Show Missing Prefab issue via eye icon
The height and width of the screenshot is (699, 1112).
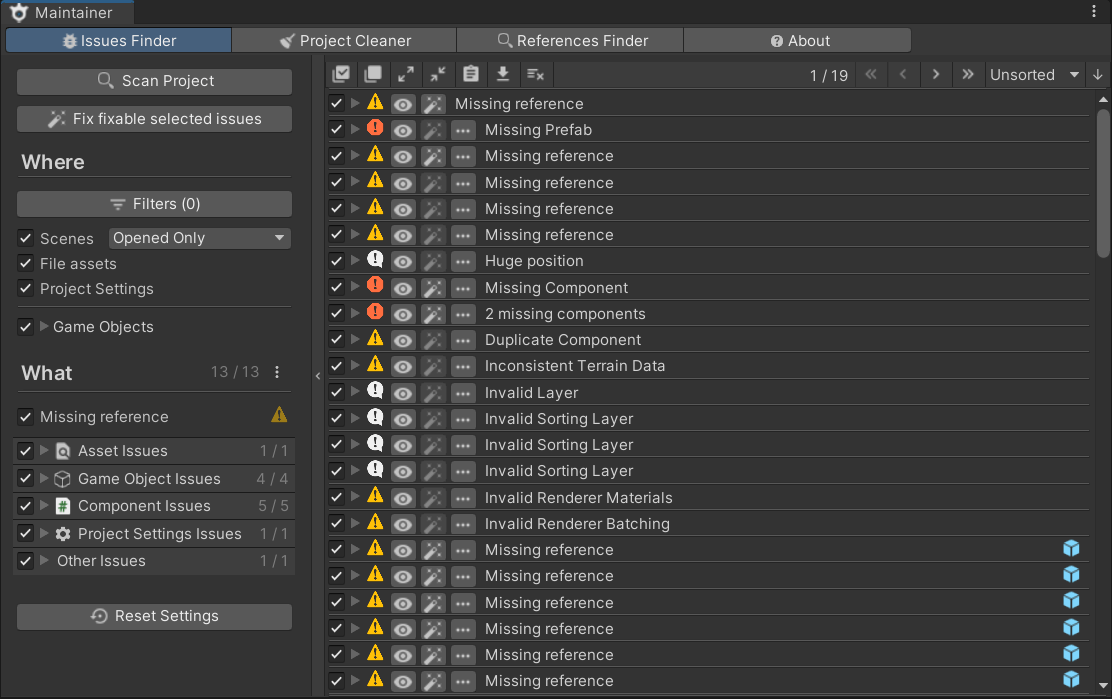pos(403,130)
